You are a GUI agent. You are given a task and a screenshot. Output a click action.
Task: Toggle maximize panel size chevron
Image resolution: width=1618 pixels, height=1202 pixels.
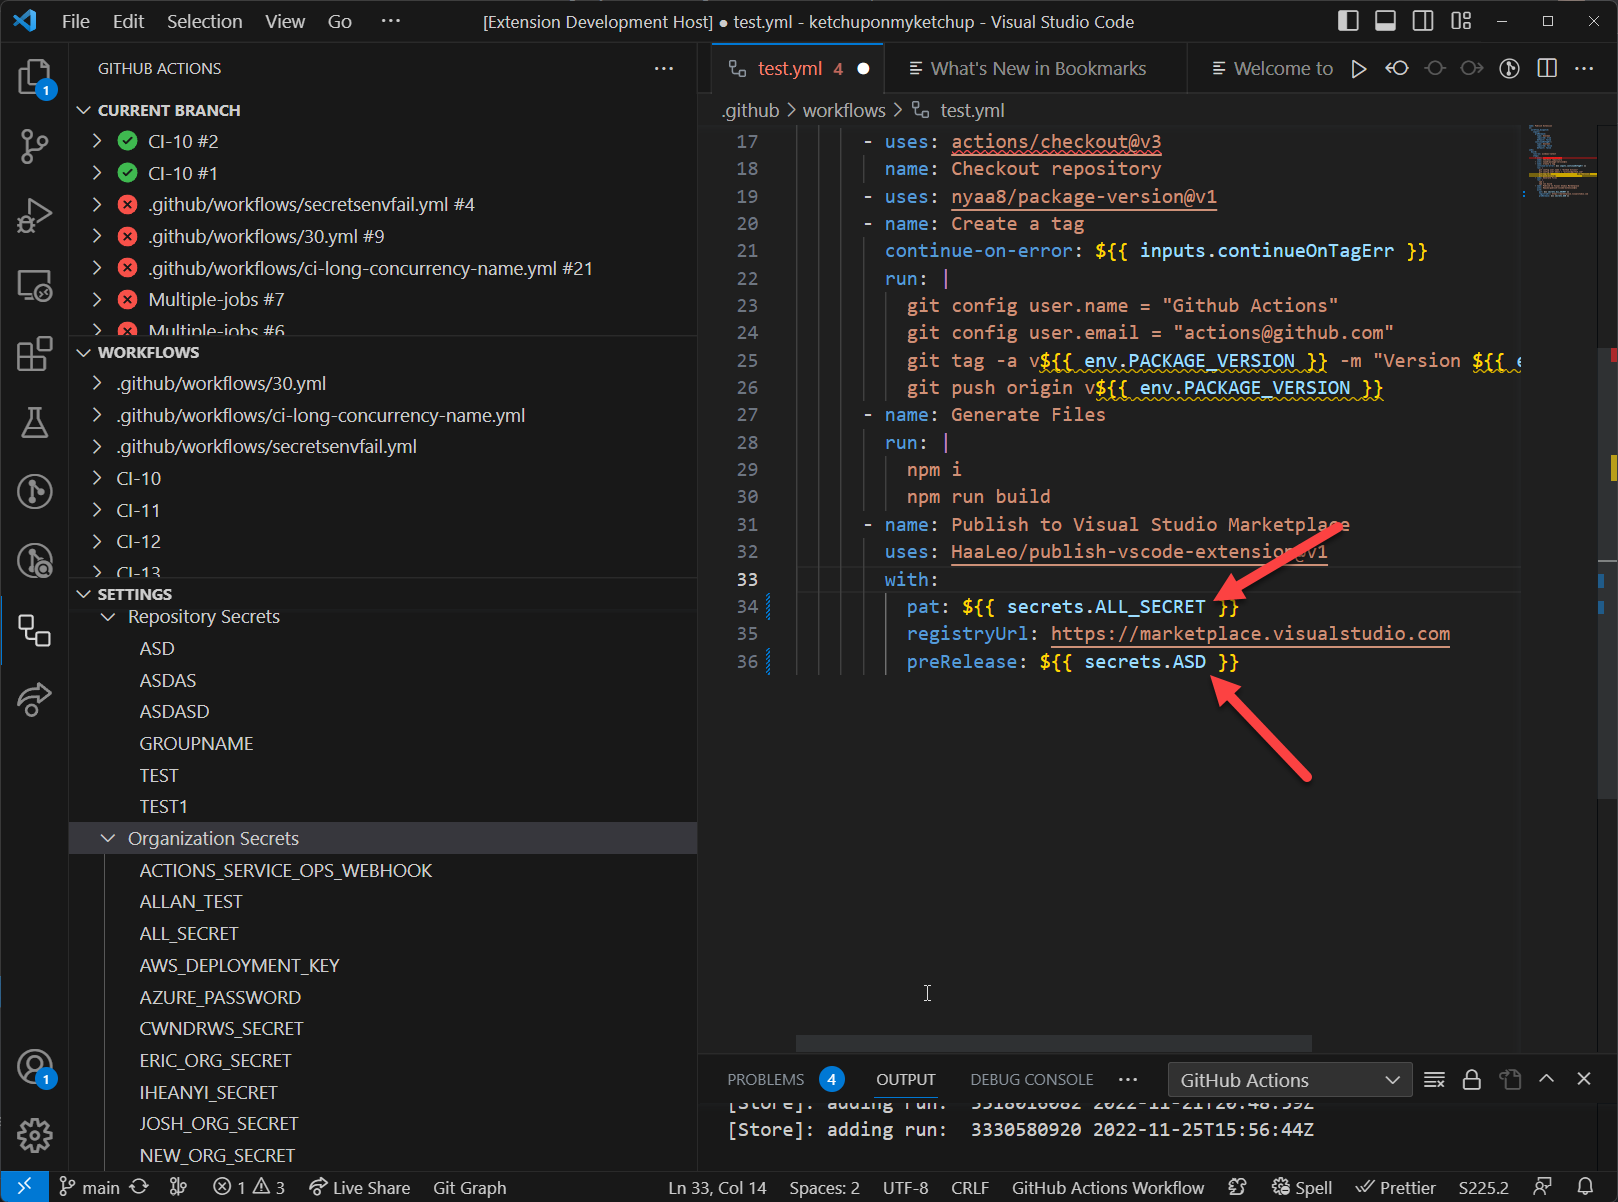click(1547, 1079)
